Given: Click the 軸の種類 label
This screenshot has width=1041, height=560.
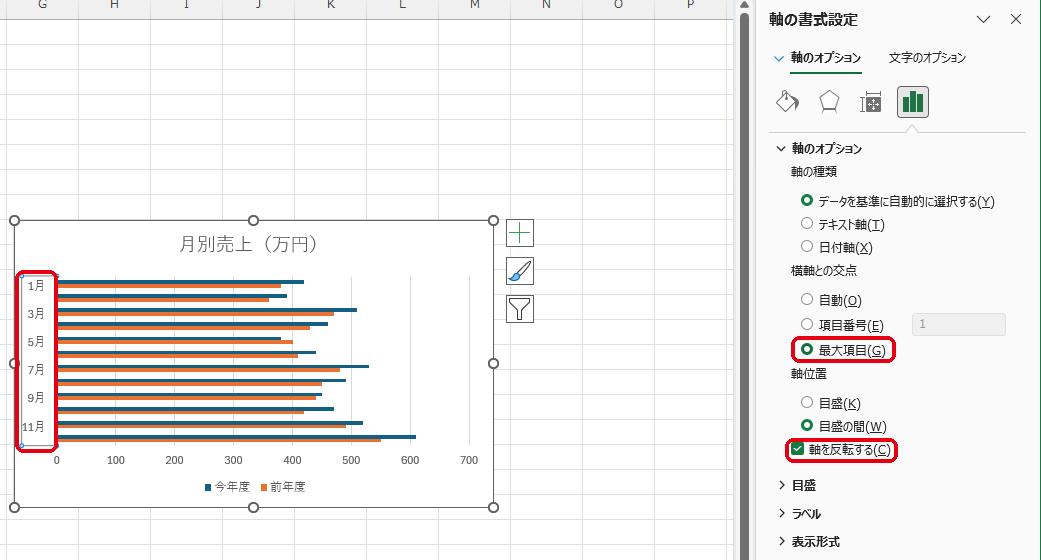Looking at the screenshot, I should pos(813,172).
